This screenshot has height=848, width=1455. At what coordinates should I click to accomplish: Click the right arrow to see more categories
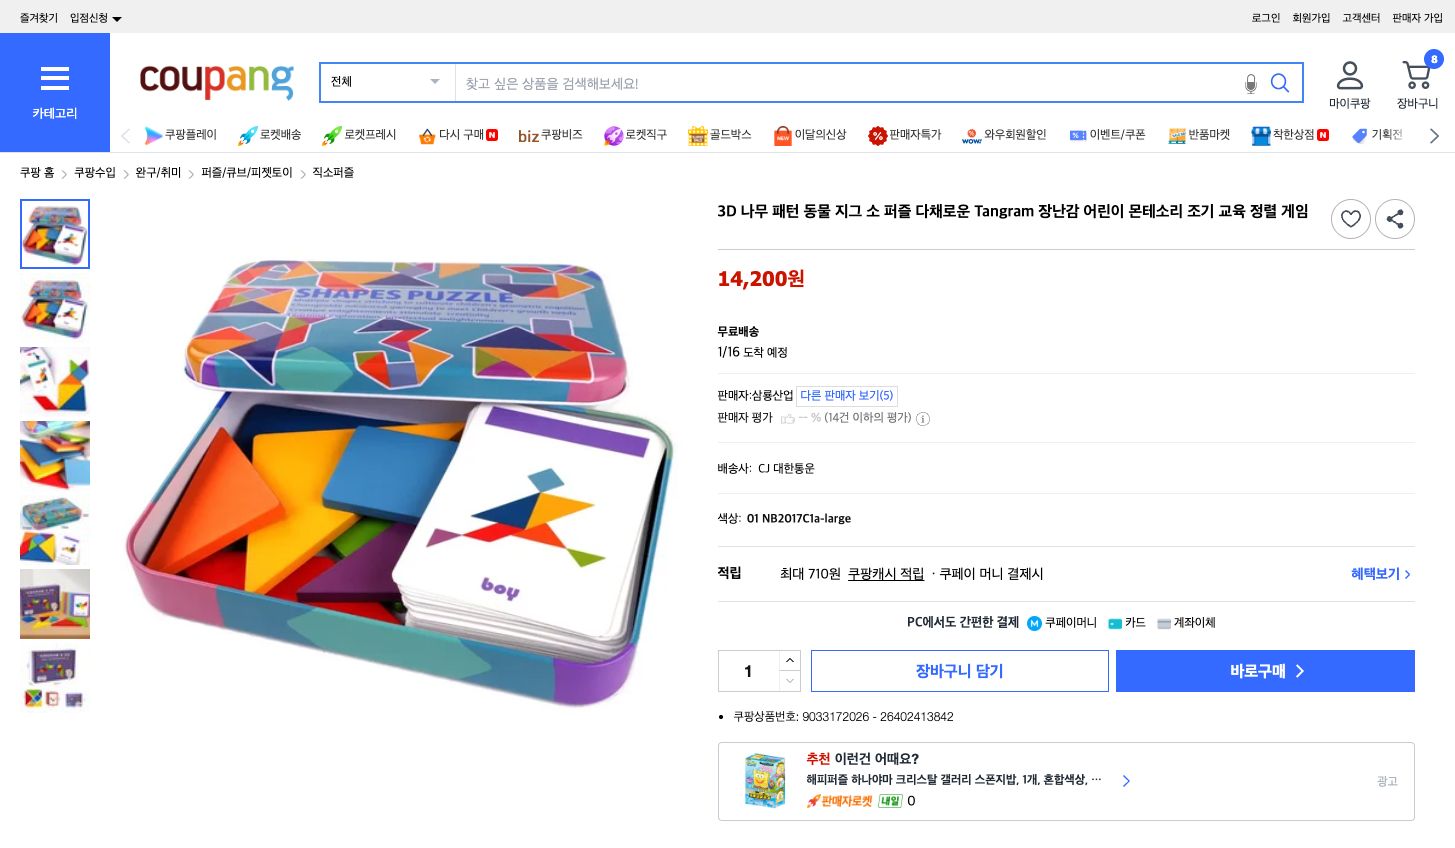coord(1434,135)
